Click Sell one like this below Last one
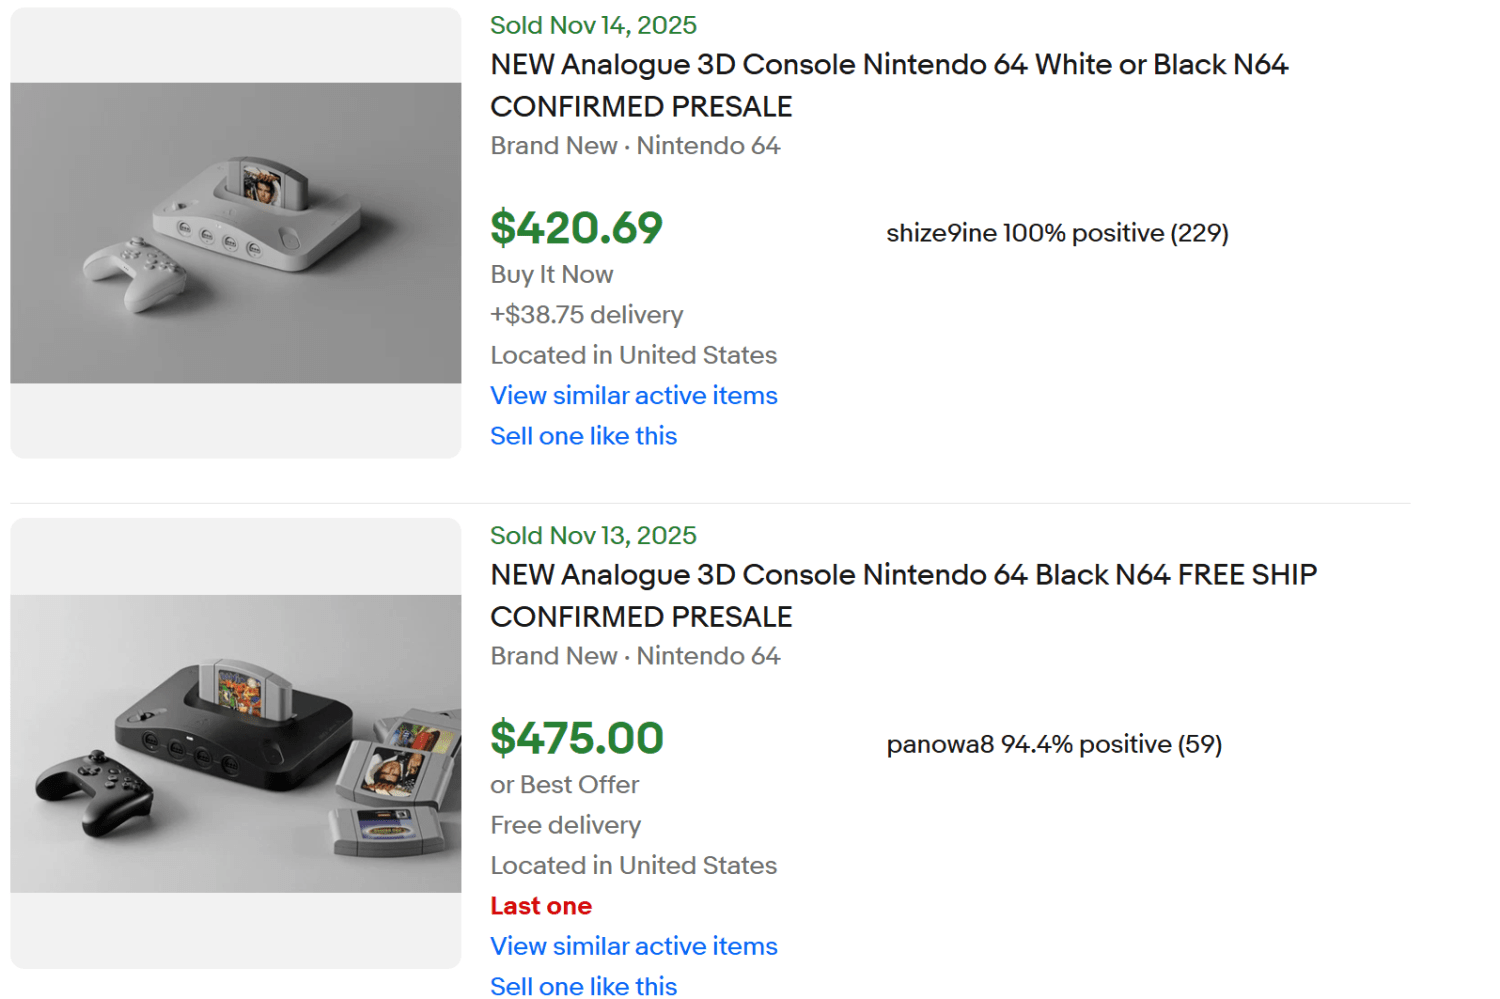The width and height of the screenshot is (1500, 999). tap(583, 987)
